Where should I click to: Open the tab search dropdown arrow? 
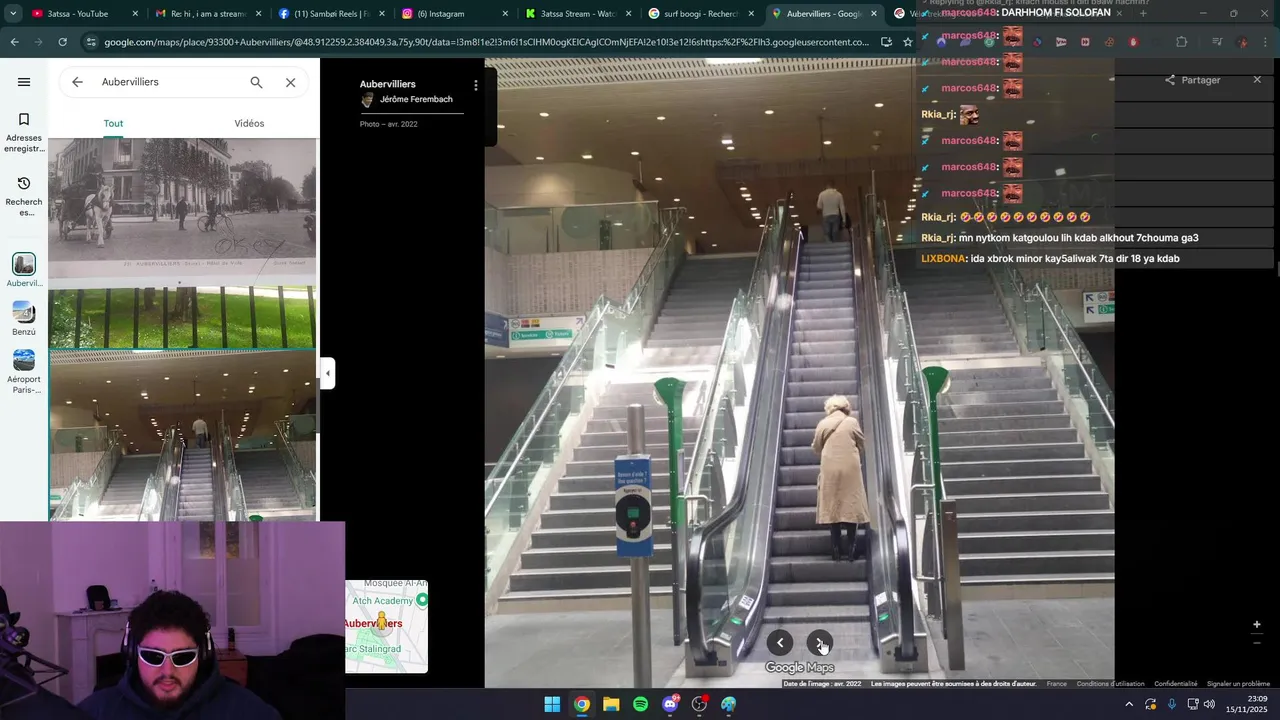(13, 14)
